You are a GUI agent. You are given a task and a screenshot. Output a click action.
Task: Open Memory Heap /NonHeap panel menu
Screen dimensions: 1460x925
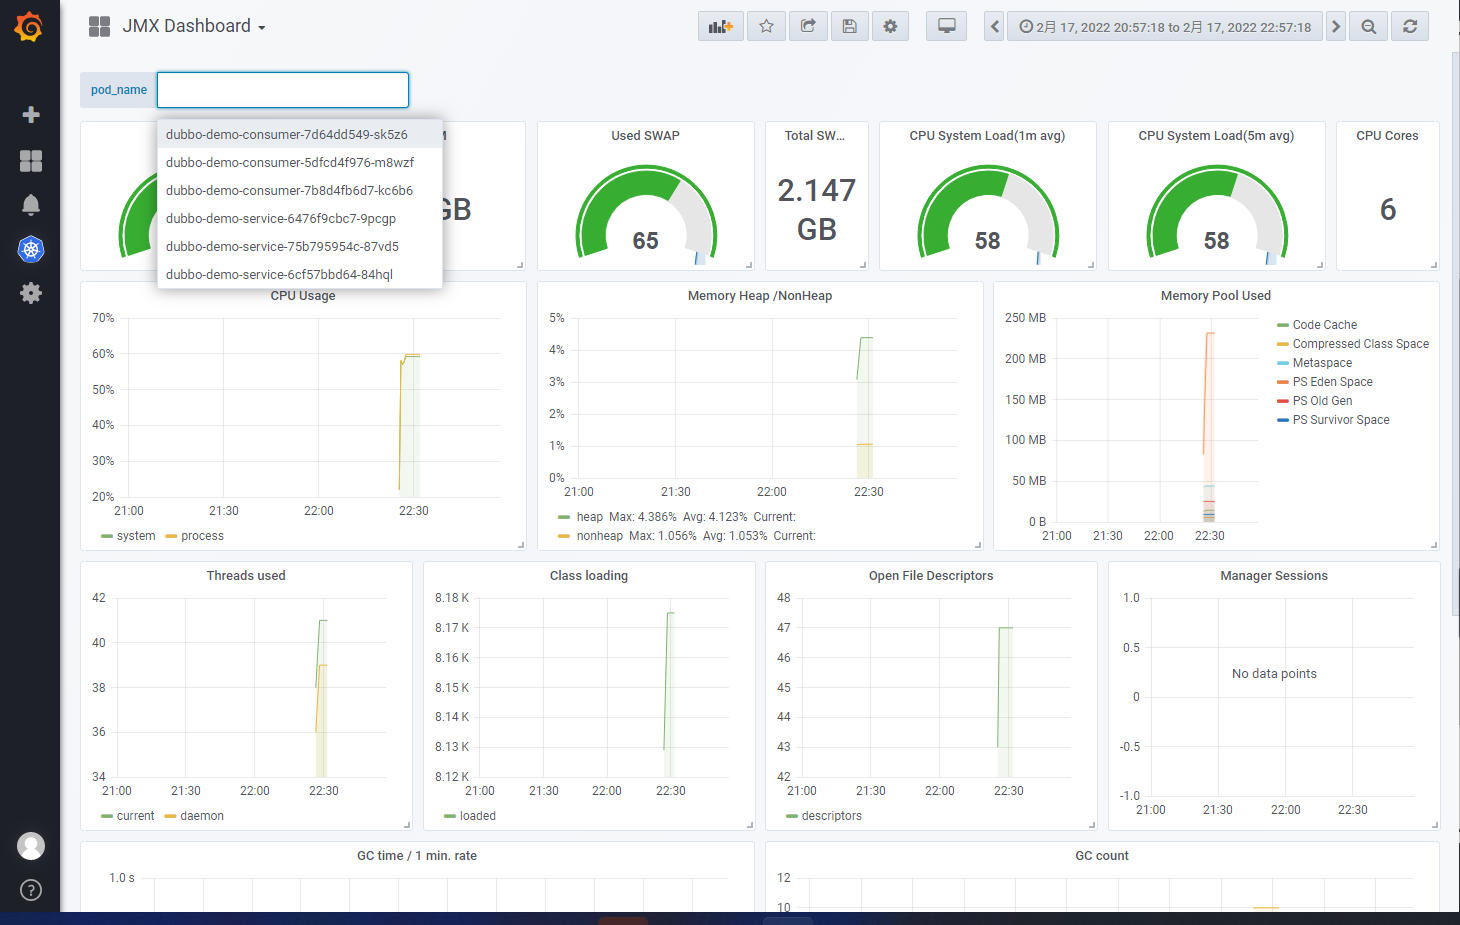tap(760, 296)
